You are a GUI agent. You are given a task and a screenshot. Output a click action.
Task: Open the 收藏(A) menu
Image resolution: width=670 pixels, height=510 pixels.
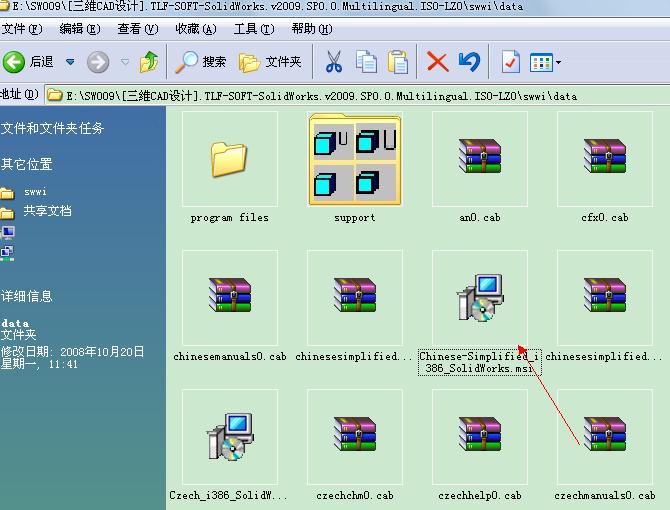tap(196, 29)
